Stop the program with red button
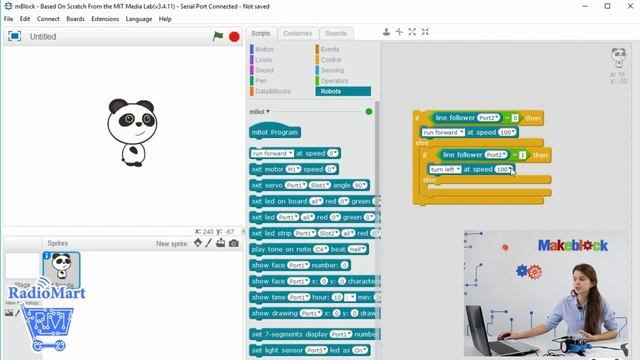The image size is (640, 360). [234, 37]
